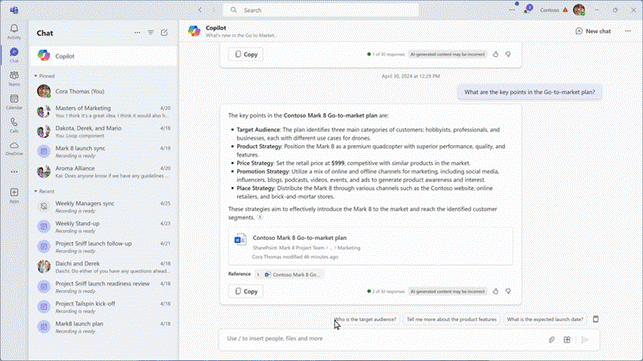Viewport: 643px width, 361px height.
Task: Open the Teams section
Action: pos(14,78)
